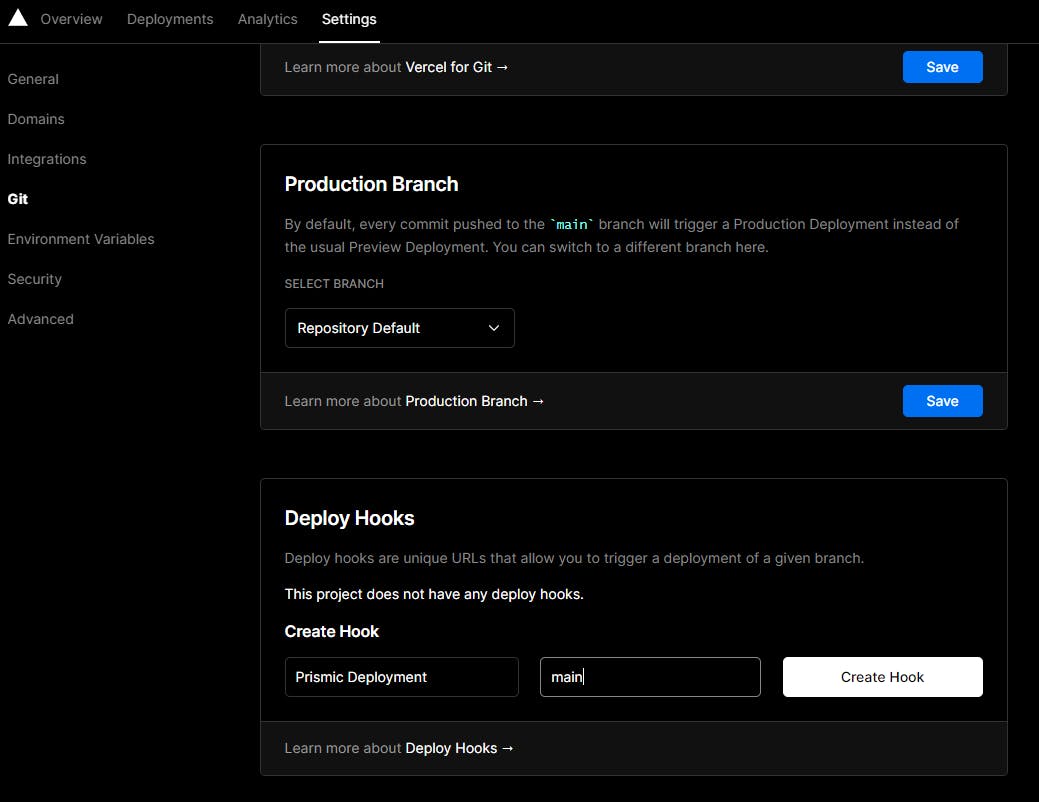Viewport: 1039px width, 802px height.
Task: Focus the Prismic Deployment hook name field
Action: click(x=402, y=677)
